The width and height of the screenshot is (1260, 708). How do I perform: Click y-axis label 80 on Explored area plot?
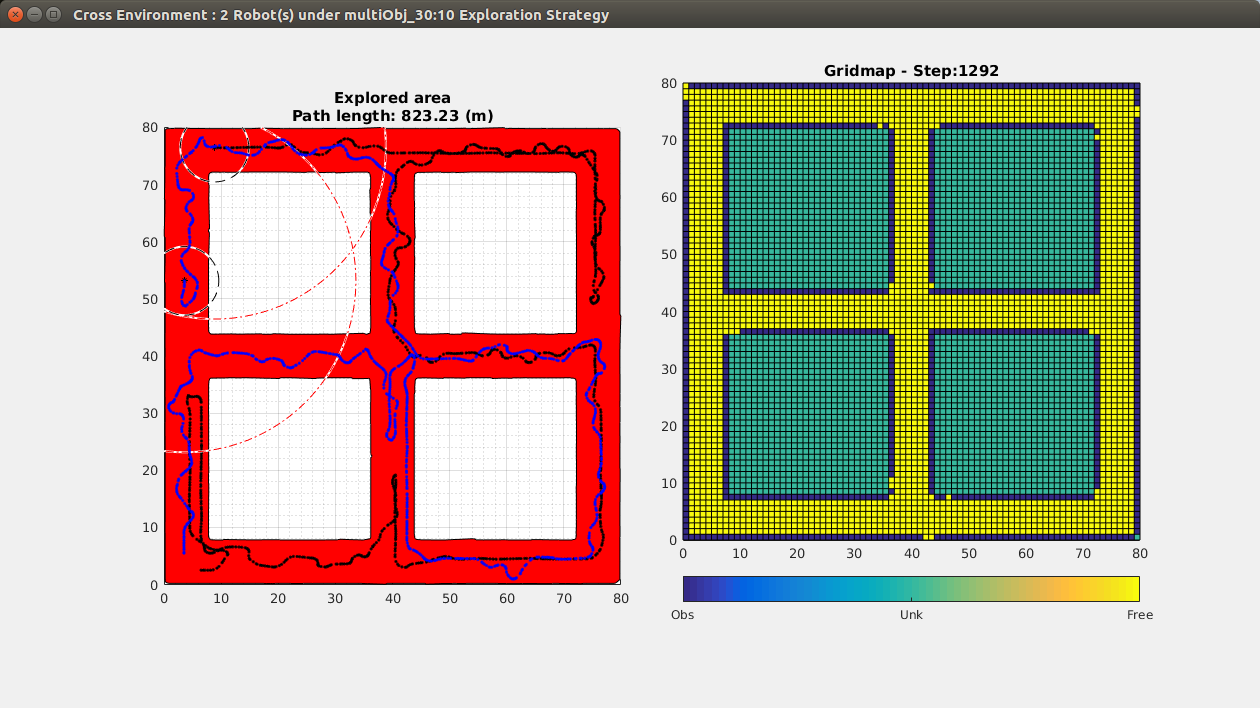[x=150, y=128]
